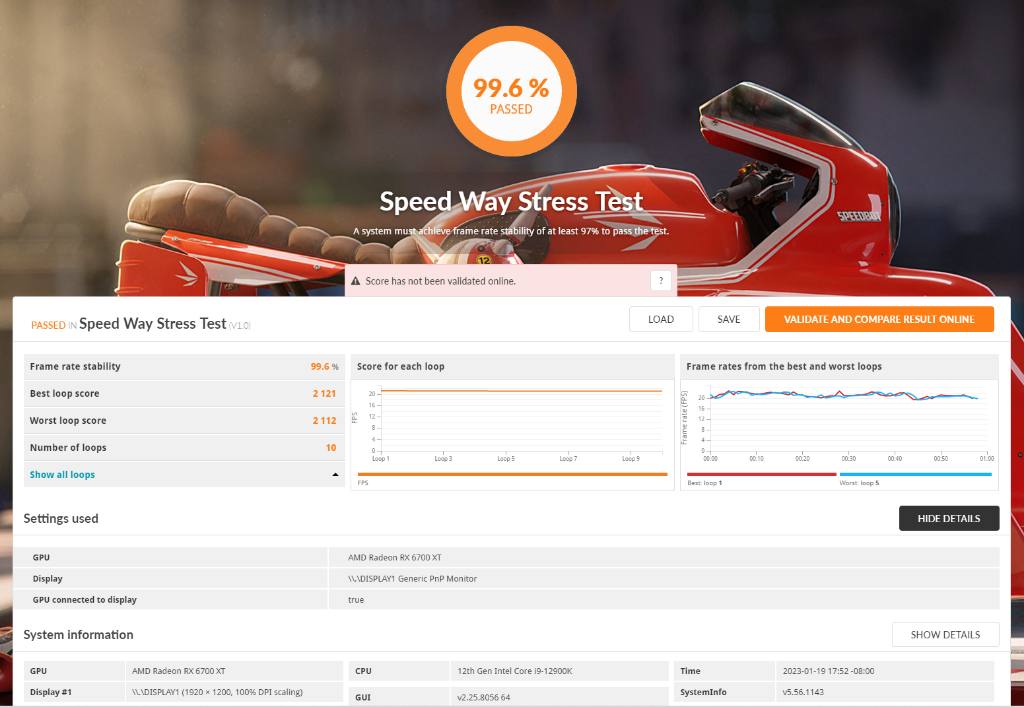Load a saved result with LOAD
This screenshot has height=707, width=1024.
[x=661, y=319]
